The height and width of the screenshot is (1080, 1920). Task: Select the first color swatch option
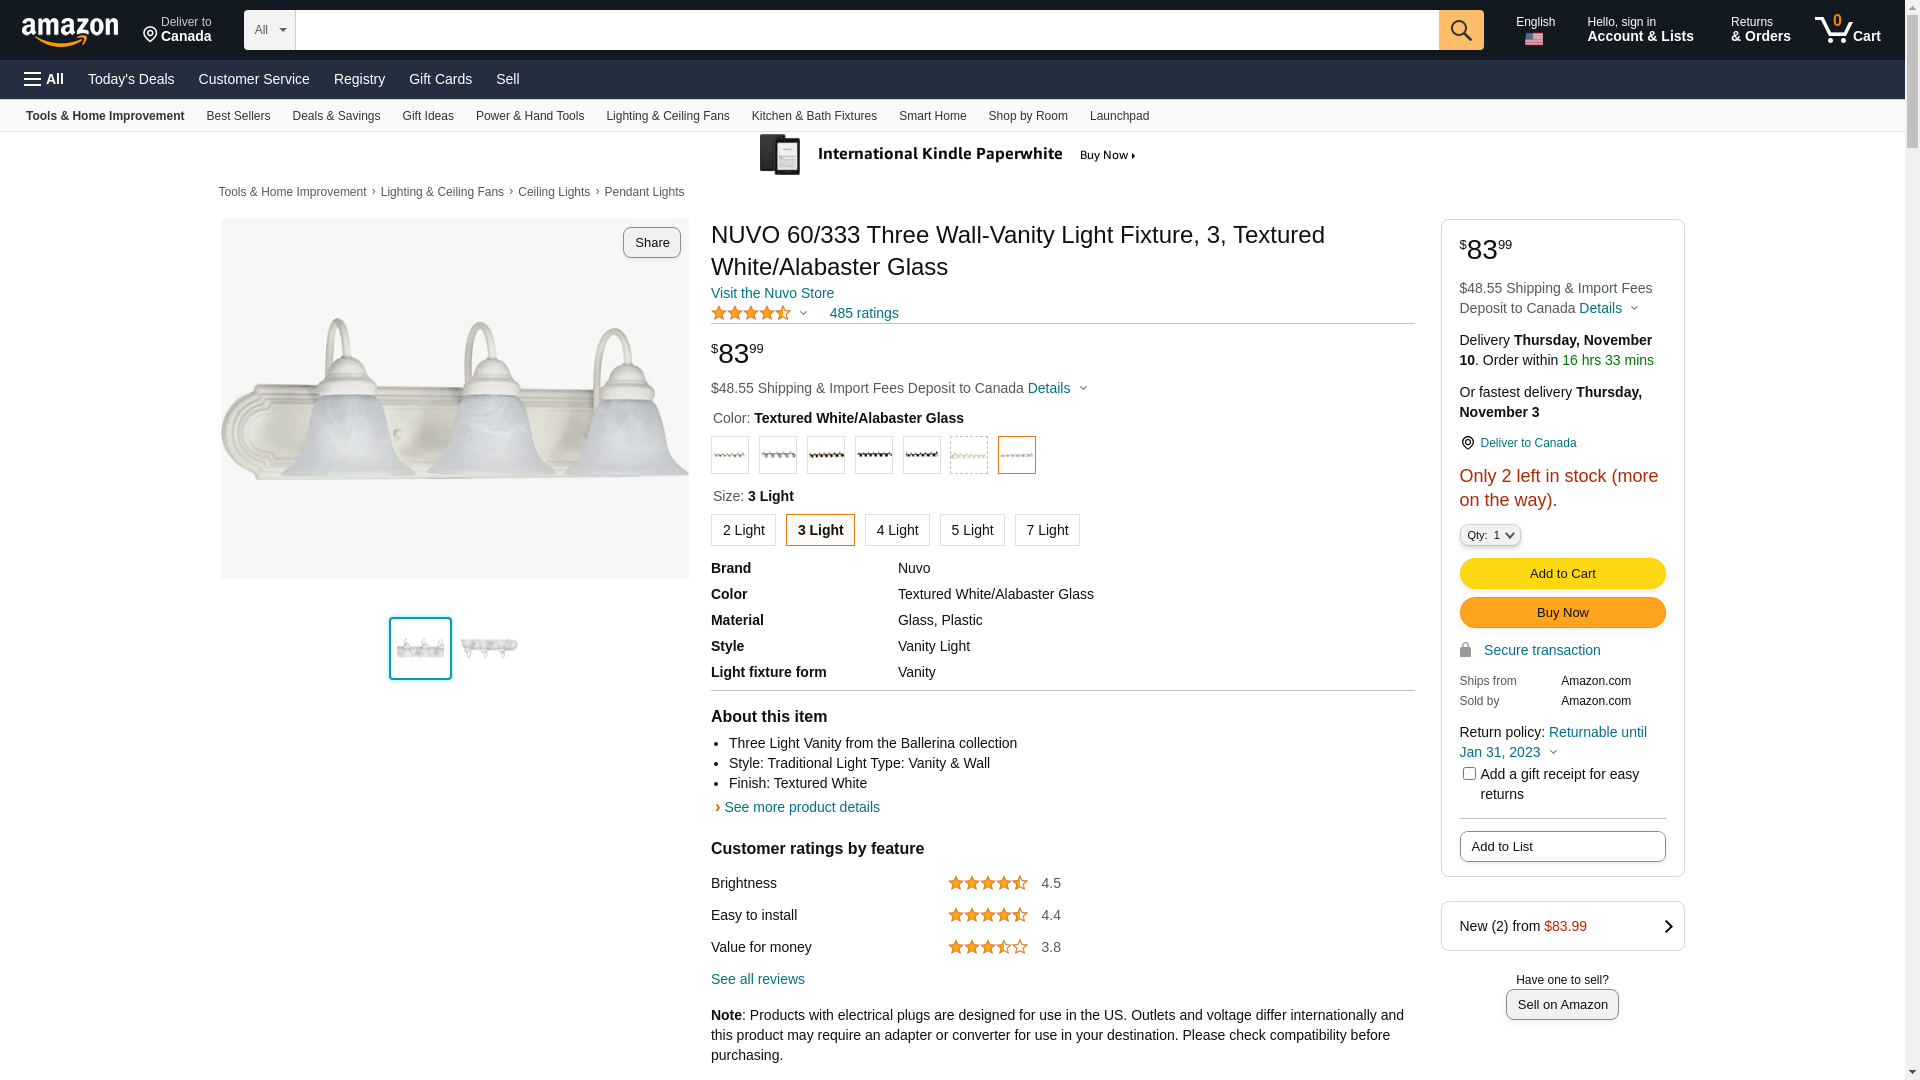tap(730, 455)
